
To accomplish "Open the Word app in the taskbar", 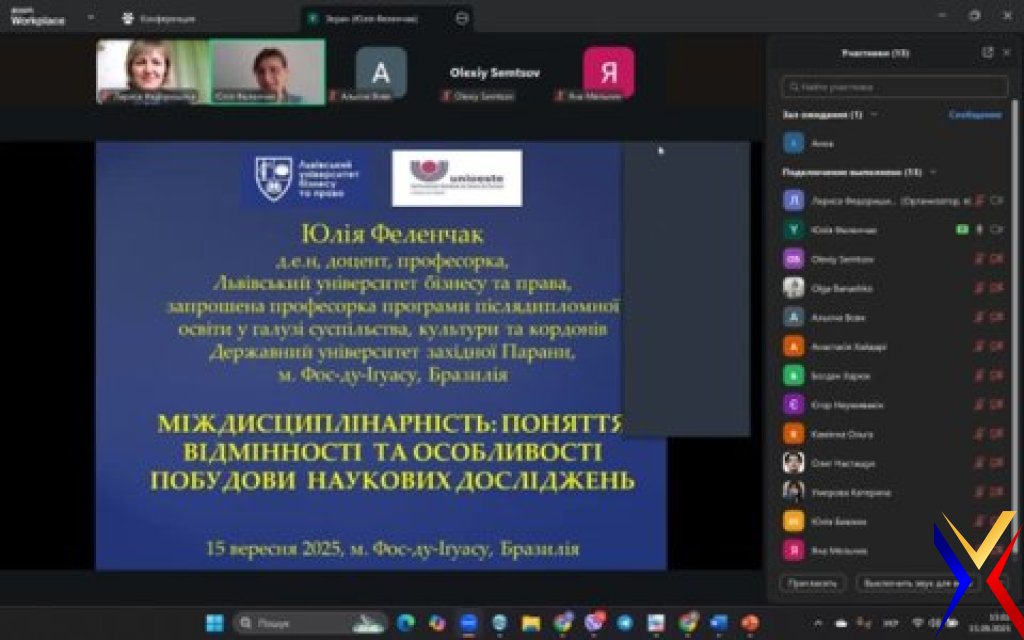I will [x=719, y=623].
